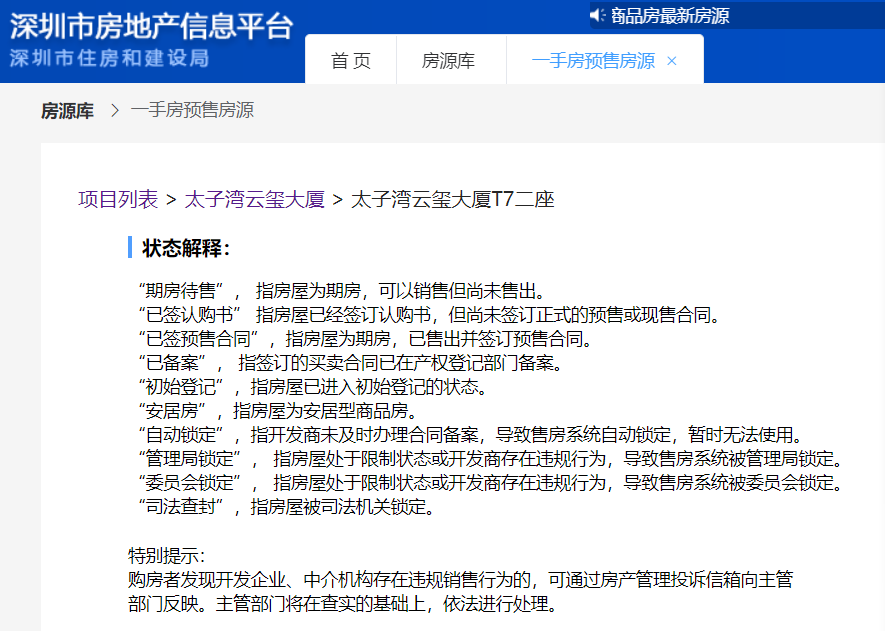
Task: Click the “自动锁定” explanation line
Action: click(x=471, y=435)
